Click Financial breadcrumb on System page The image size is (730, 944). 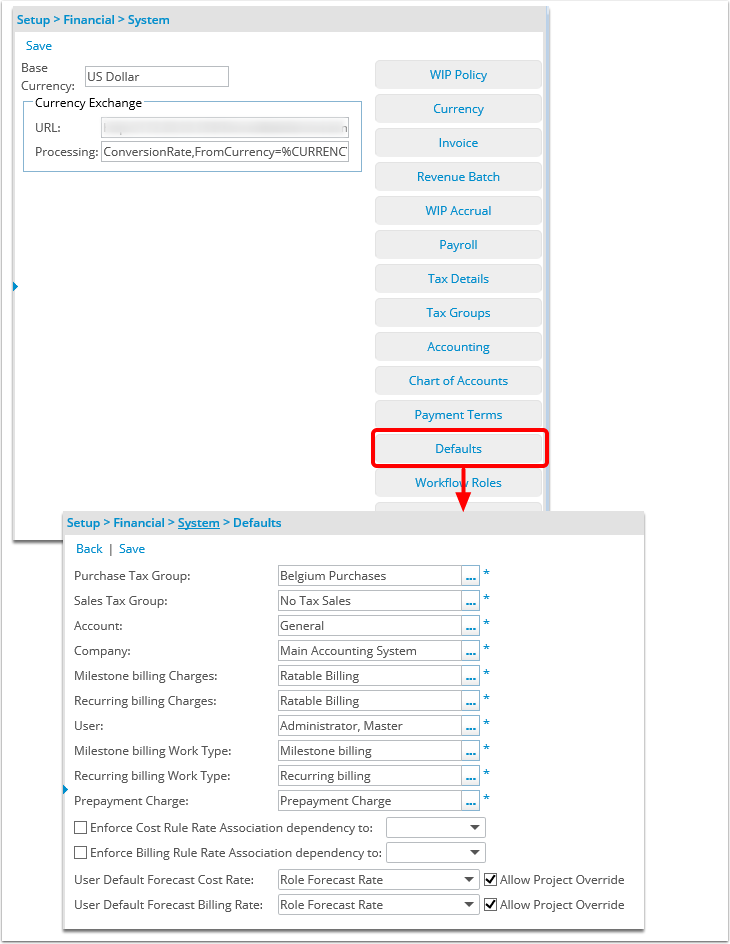[89, 20]
